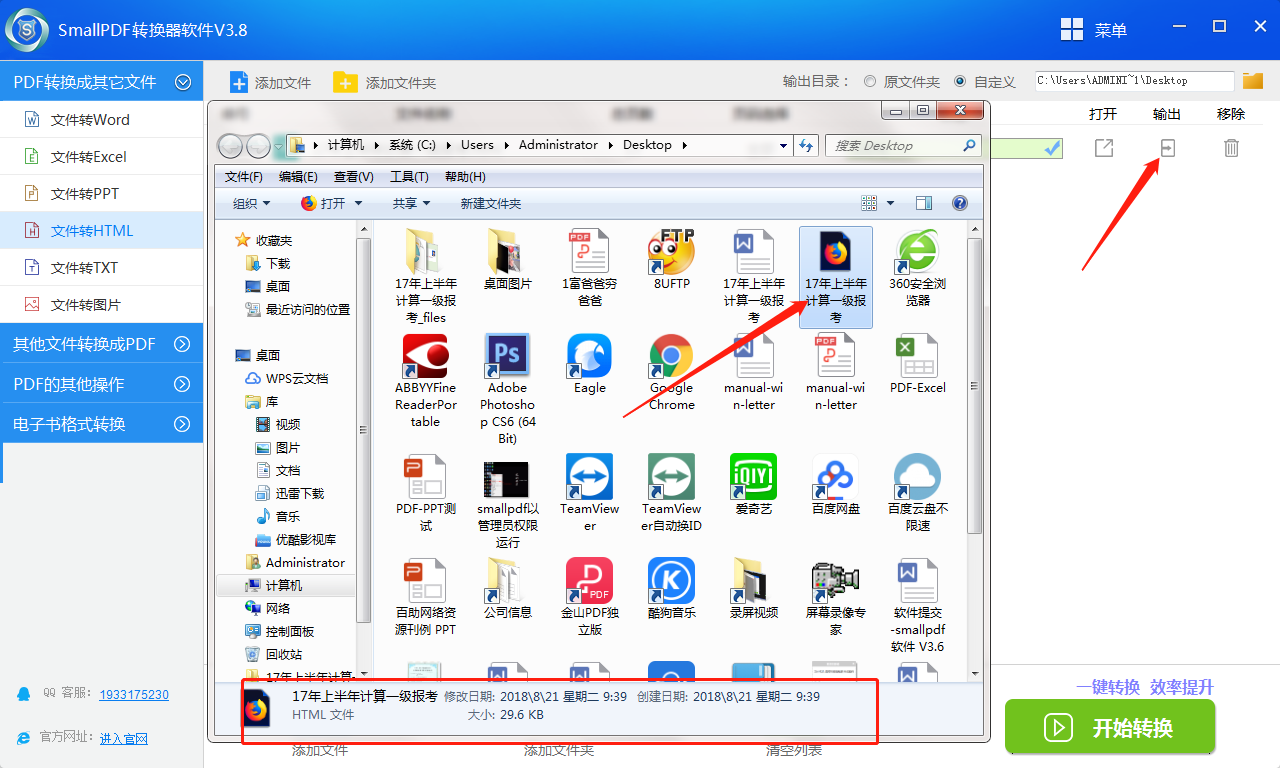Click the output-folder icon in SmallPDF list
The height and width of the screenshot is (768, 1280).
(x=1167, y=148)
